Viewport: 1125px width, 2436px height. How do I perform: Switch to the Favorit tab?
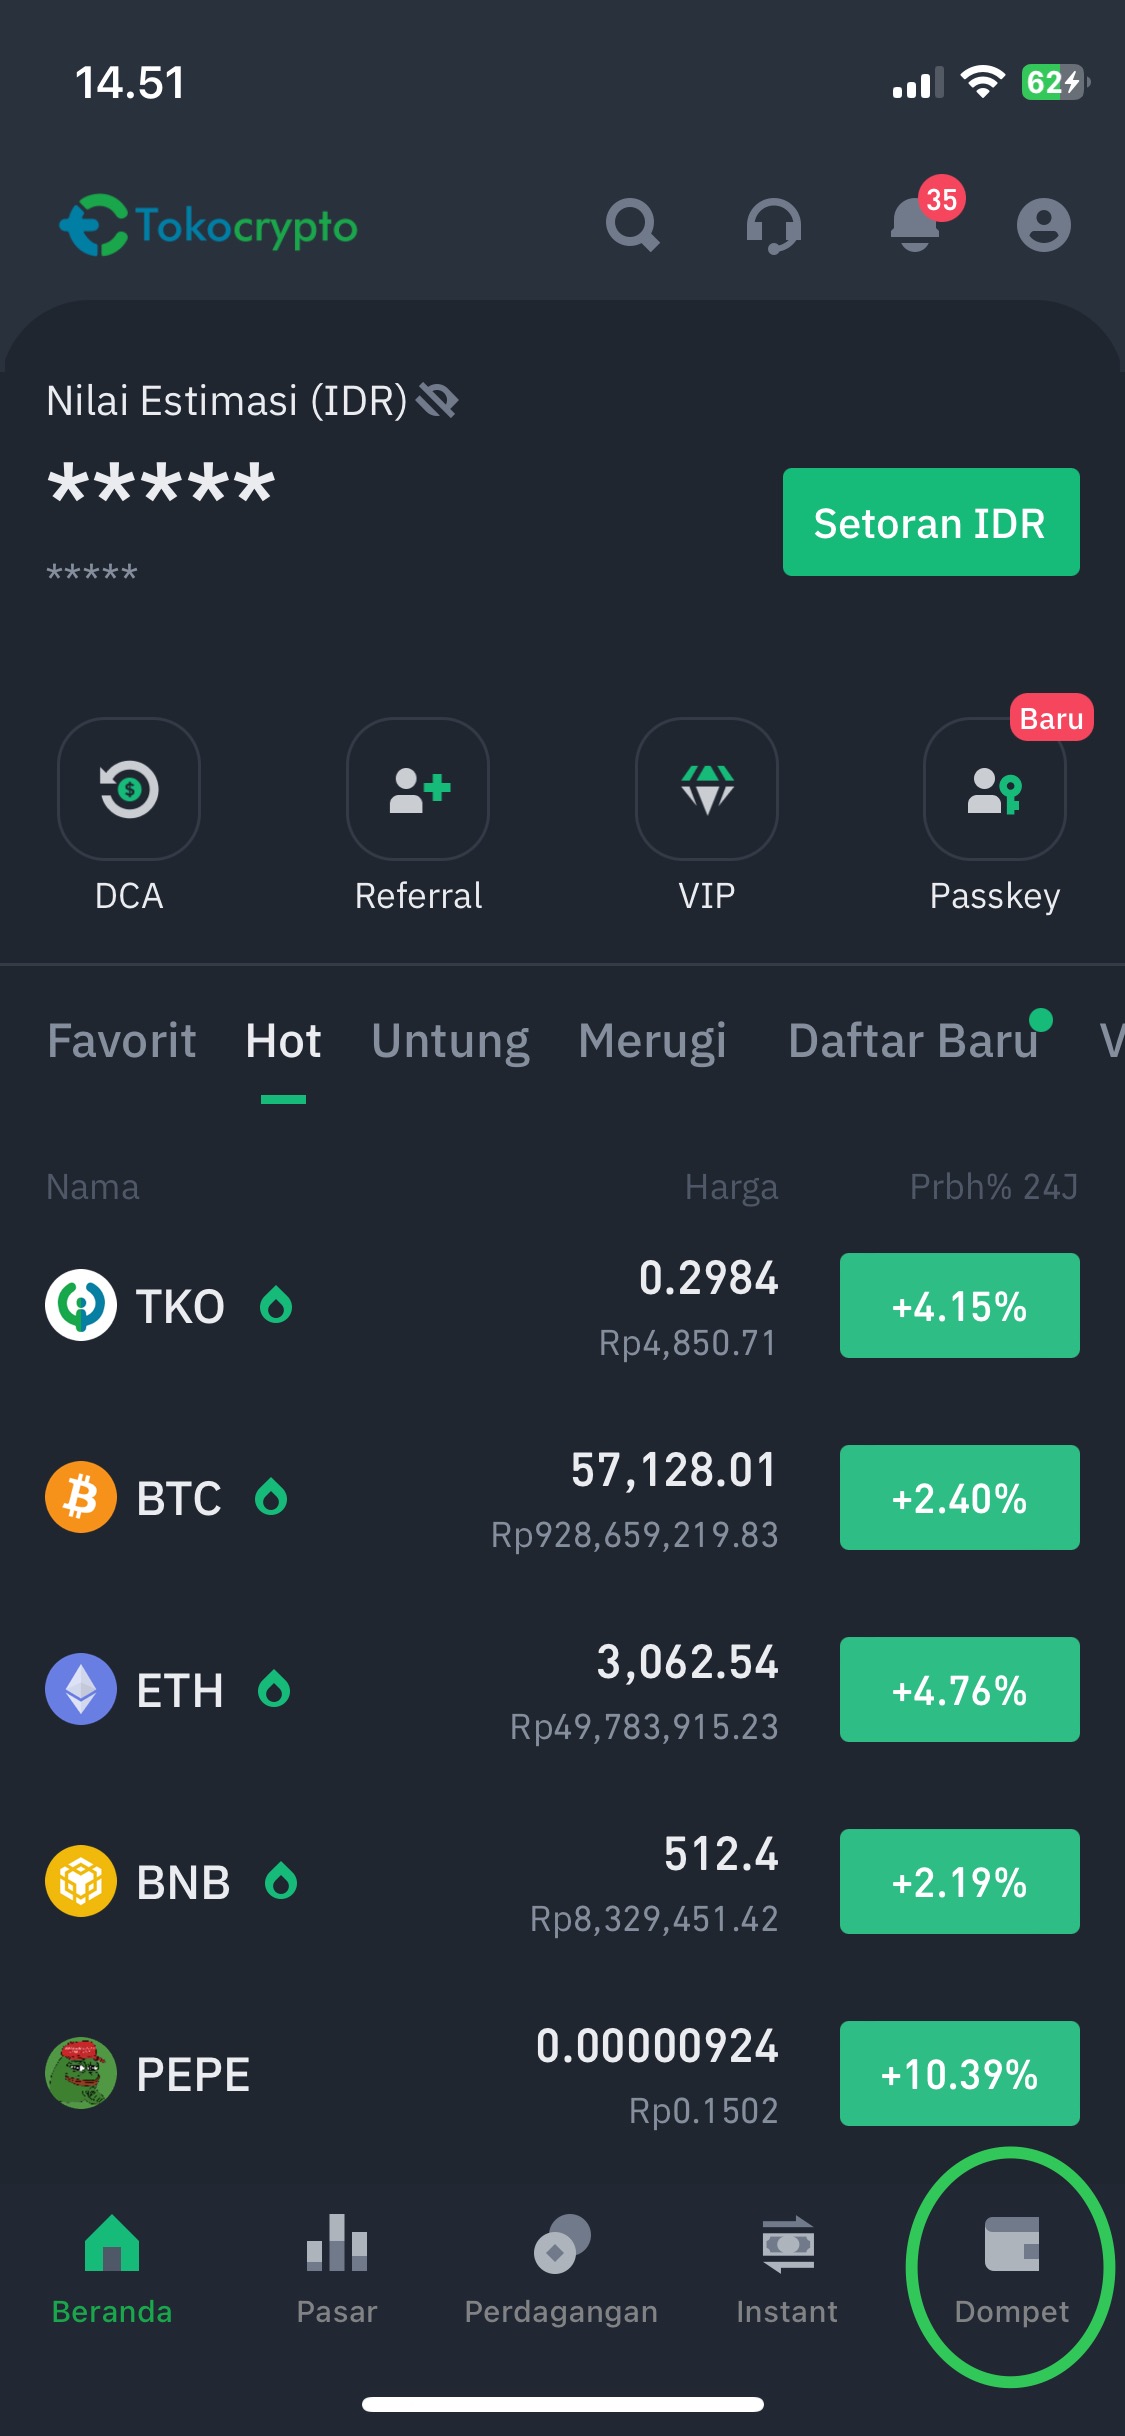[122, 1041]
